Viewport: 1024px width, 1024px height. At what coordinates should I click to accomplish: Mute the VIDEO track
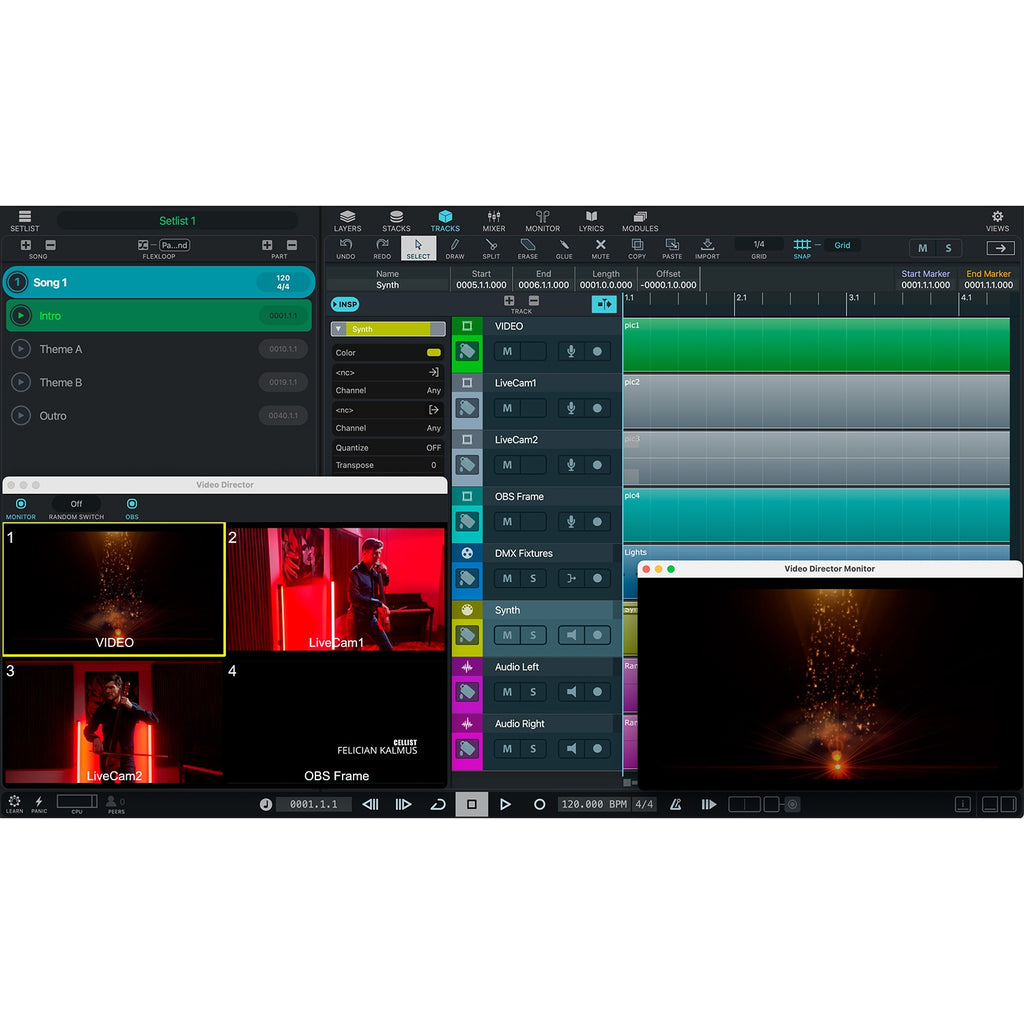click(x=507, y=351)
